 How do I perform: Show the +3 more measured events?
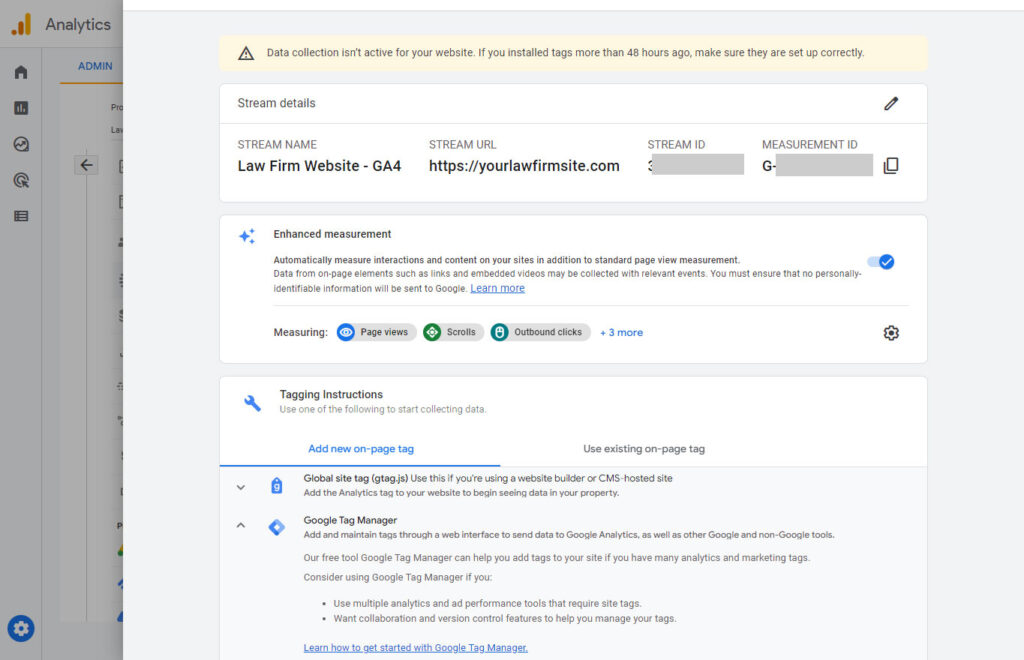coord(621,332)
